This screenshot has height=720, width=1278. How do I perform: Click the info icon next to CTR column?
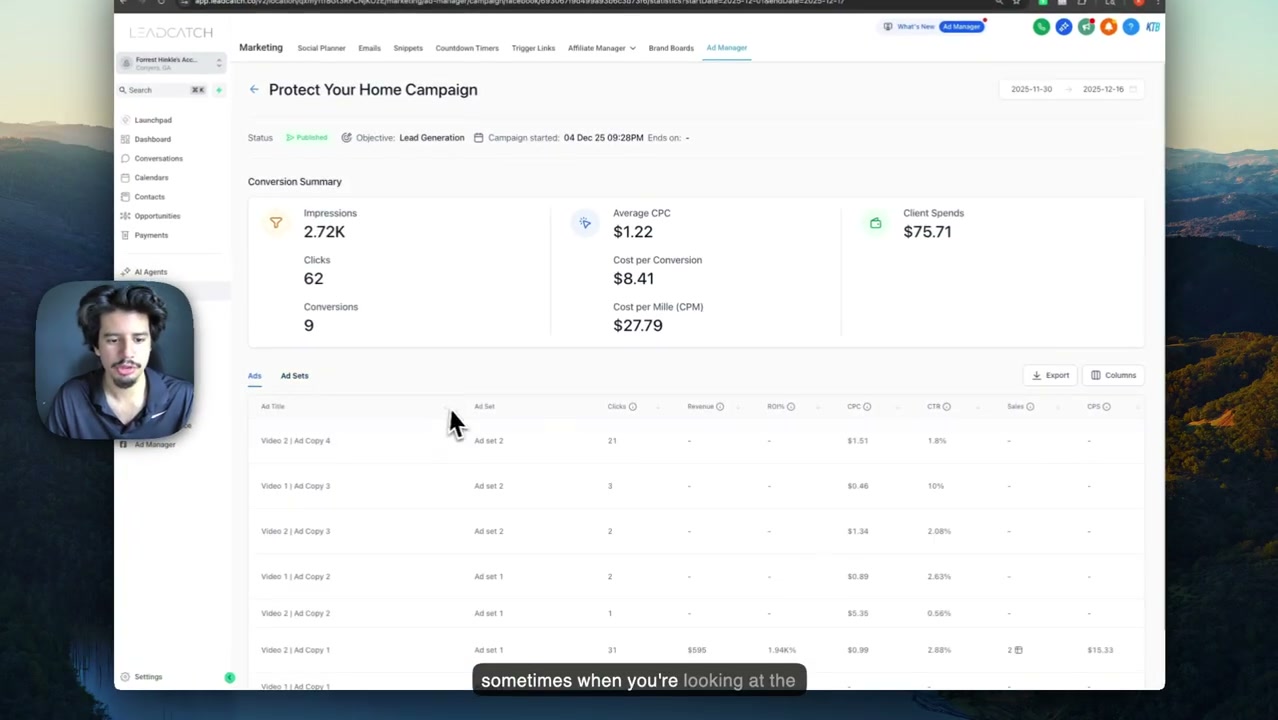[x=947, y=407]
